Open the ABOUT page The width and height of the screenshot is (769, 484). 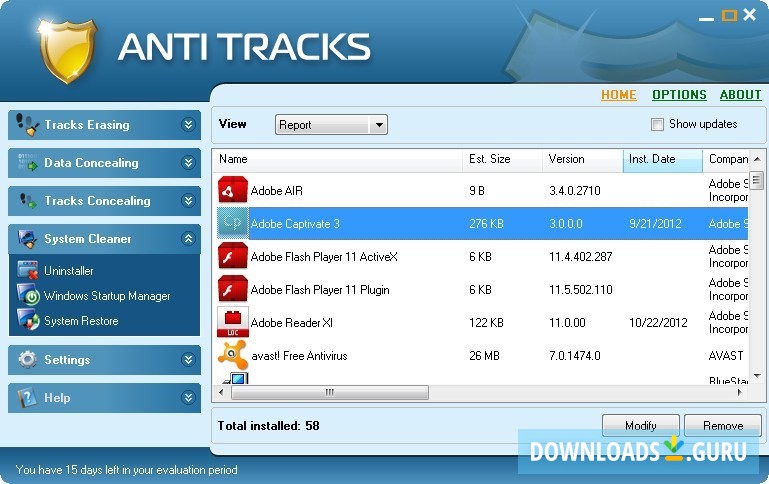[x=741, y=95]
